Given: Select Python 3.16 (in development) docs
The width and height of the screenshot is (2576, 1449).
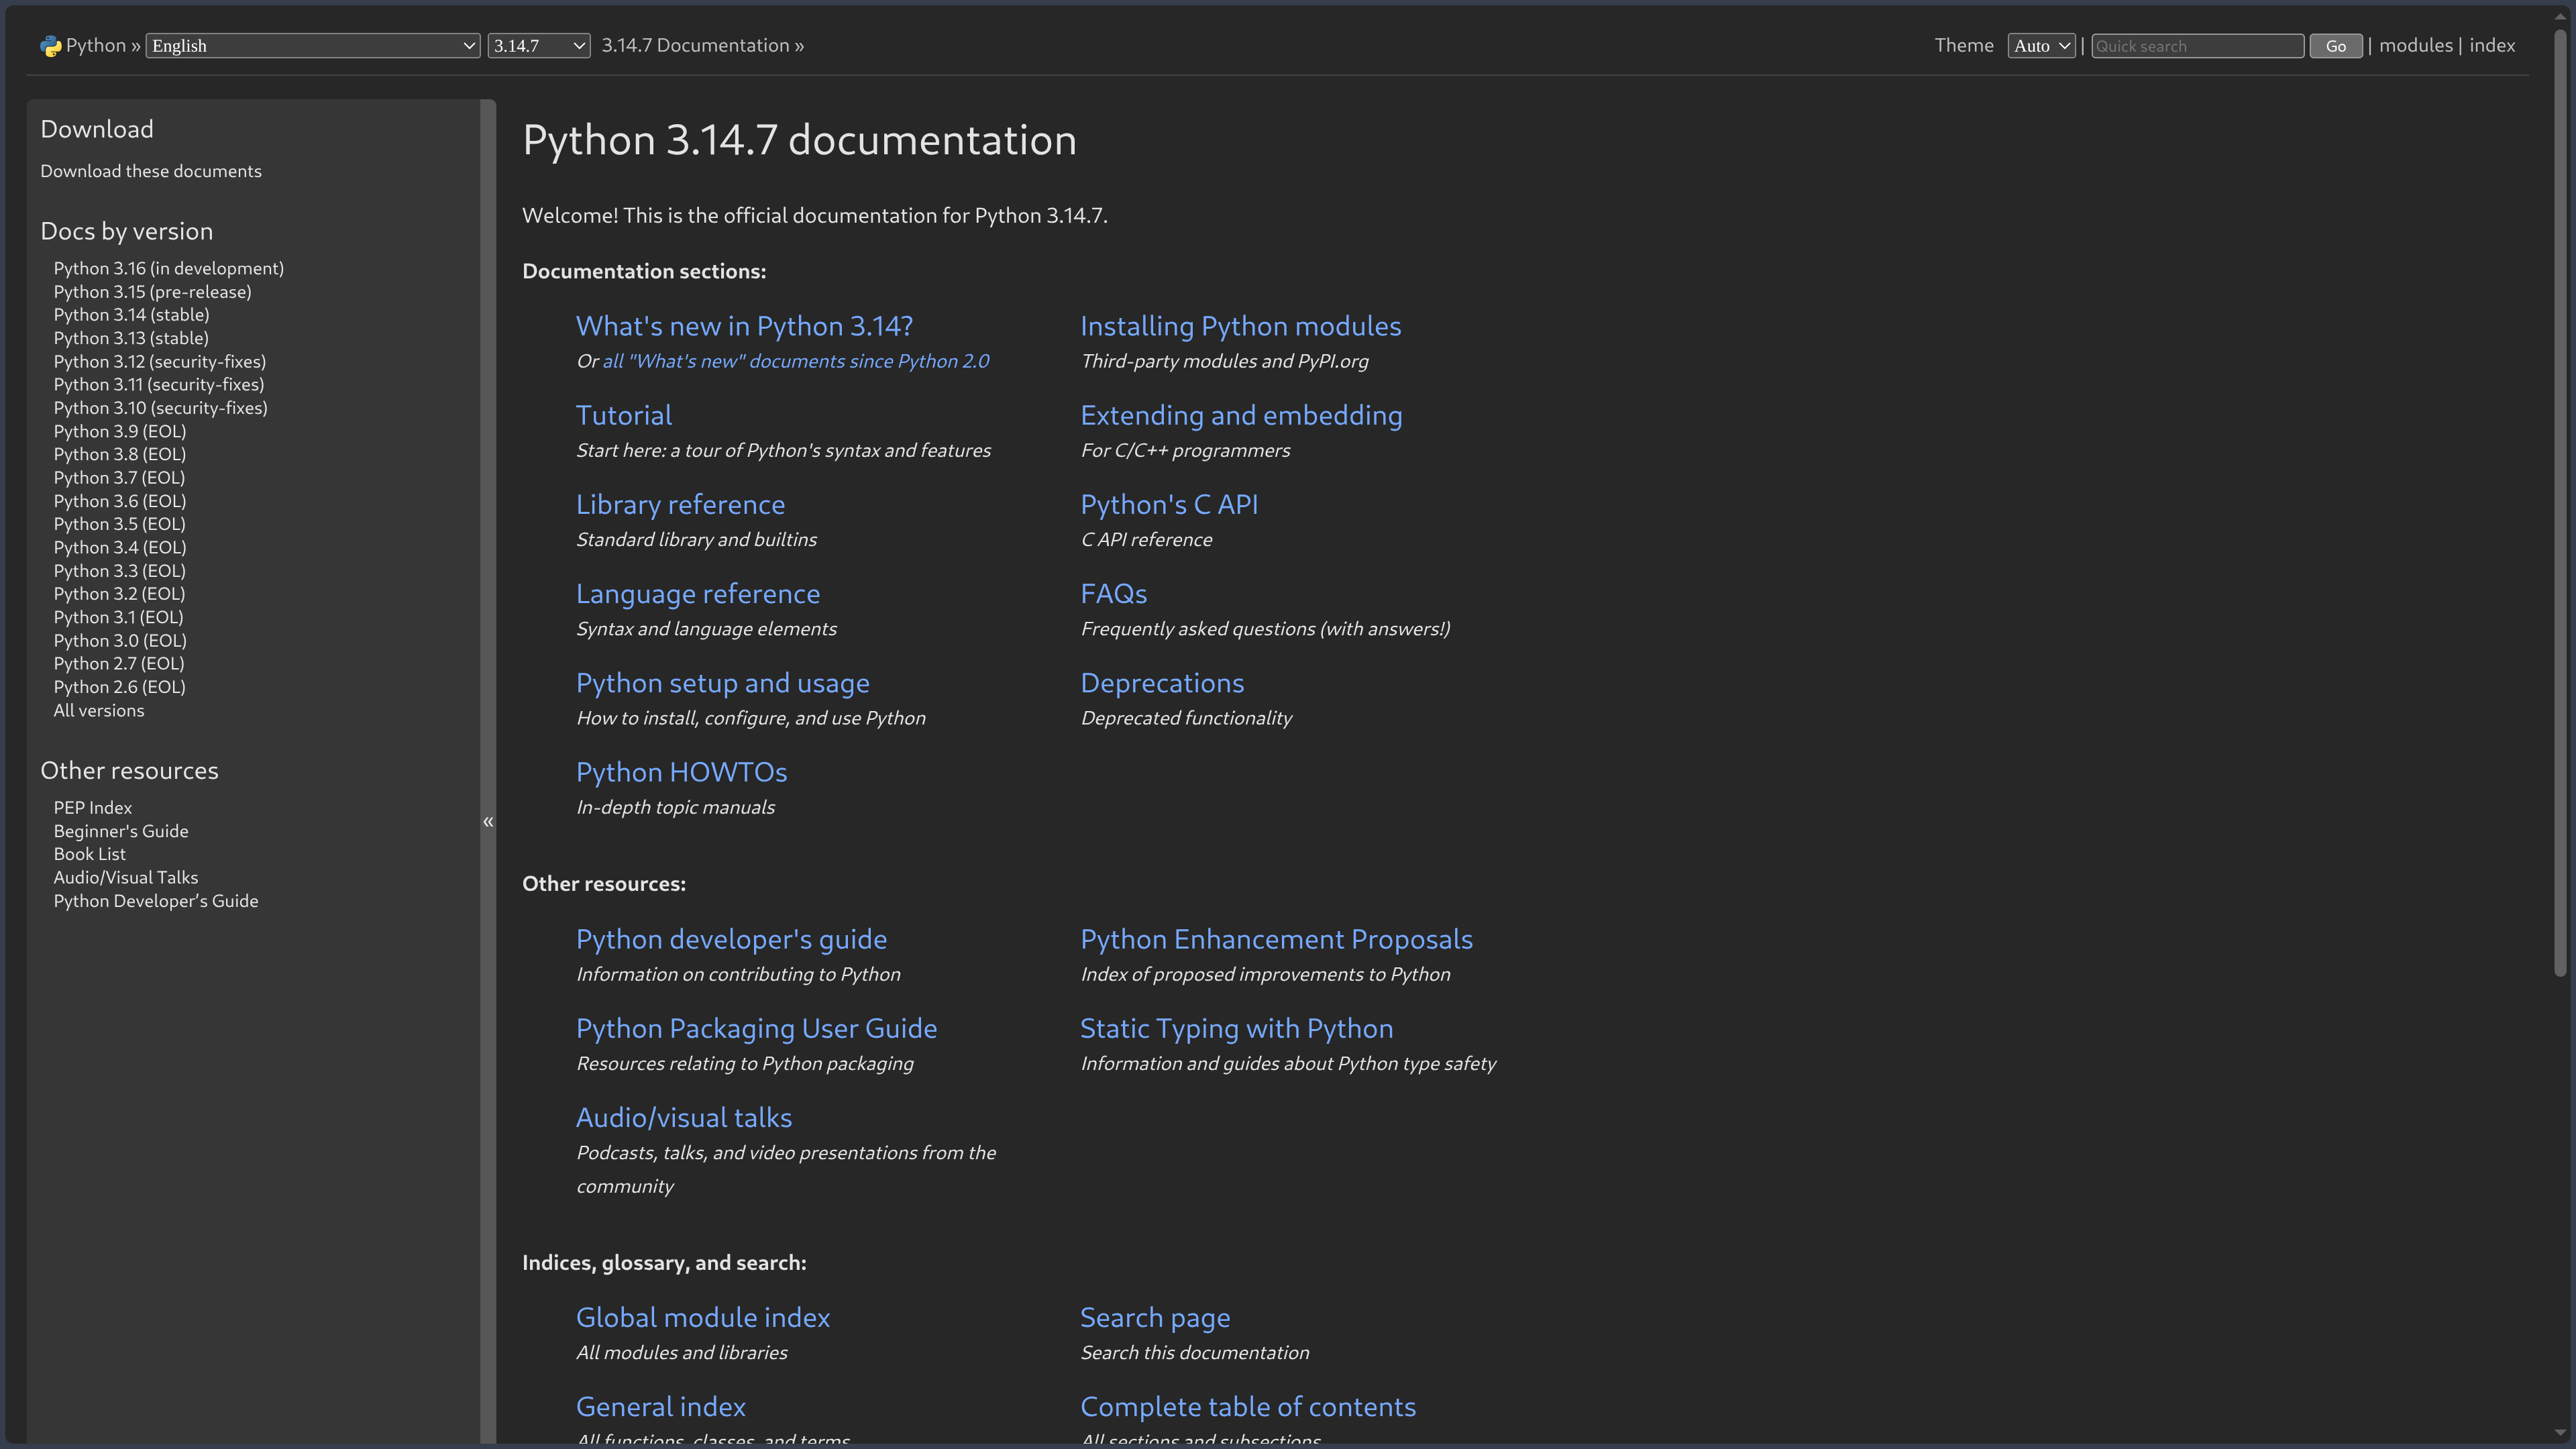Looking at the screenshot, I should pyautogui.click(x=169, y=268).
